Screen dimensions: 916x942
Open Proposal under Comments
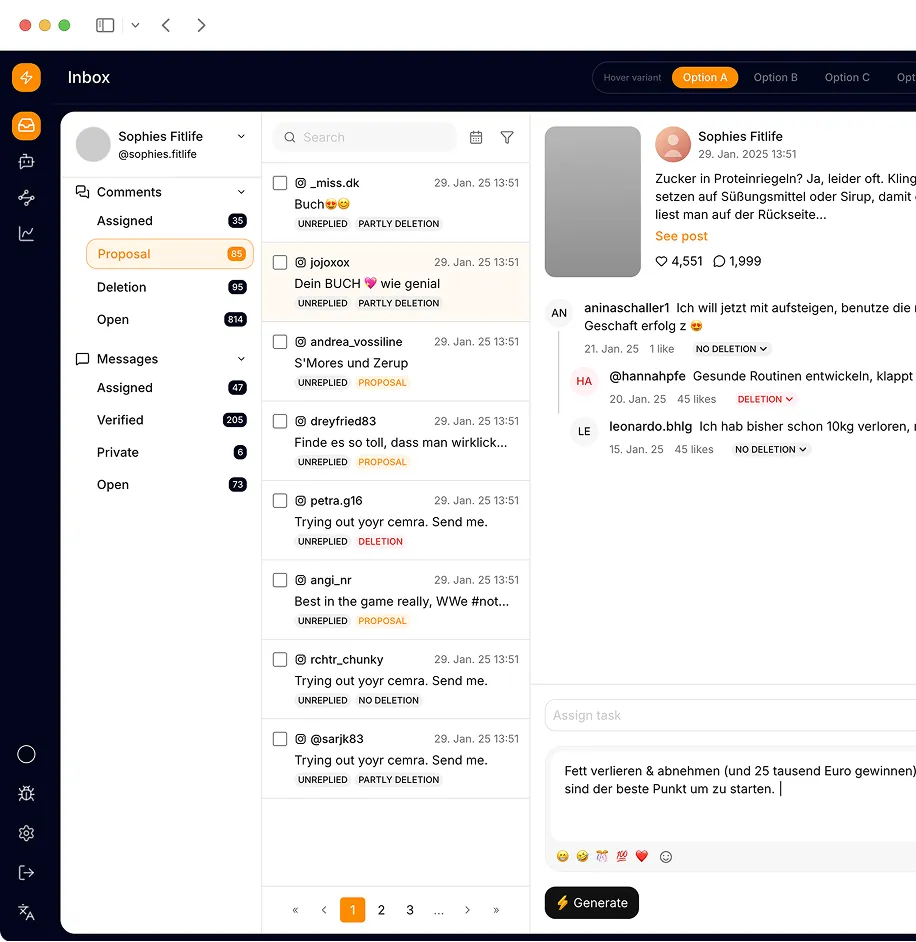click(170, 254)
